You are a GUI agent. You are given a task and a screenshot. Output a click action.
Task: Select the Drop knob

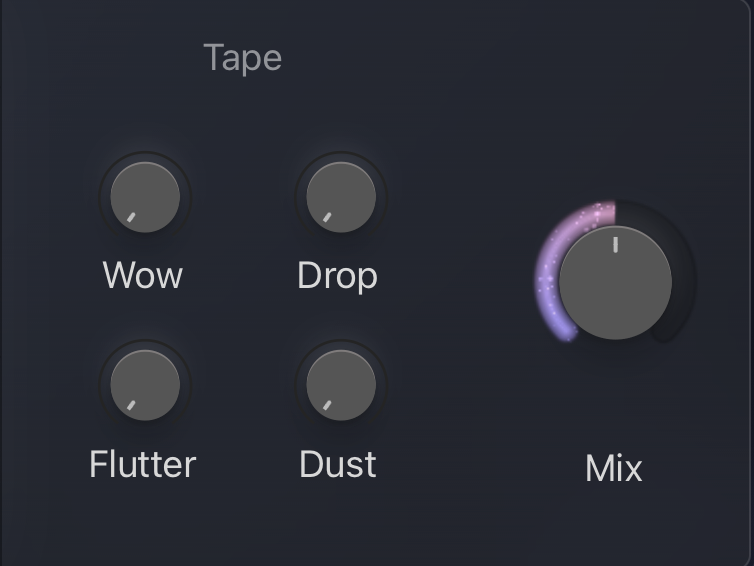coord(340,197)
